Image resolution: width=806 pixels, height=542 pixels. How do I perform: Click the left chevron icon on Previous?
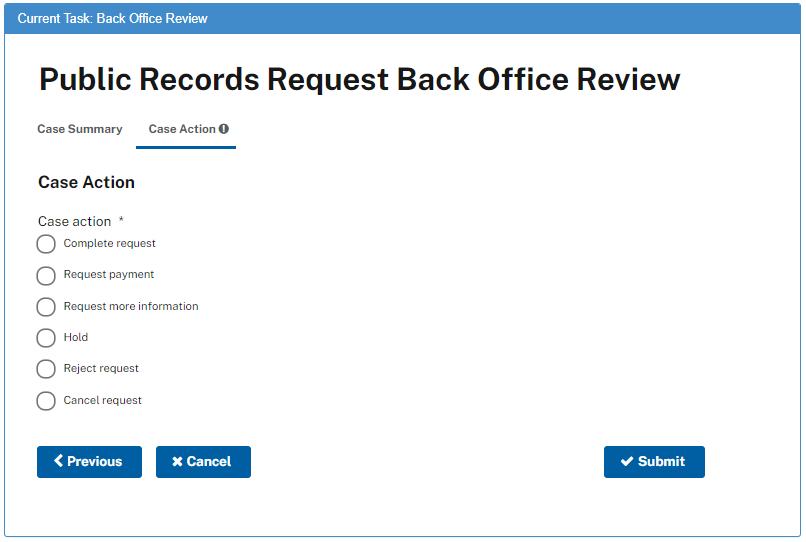58,461
